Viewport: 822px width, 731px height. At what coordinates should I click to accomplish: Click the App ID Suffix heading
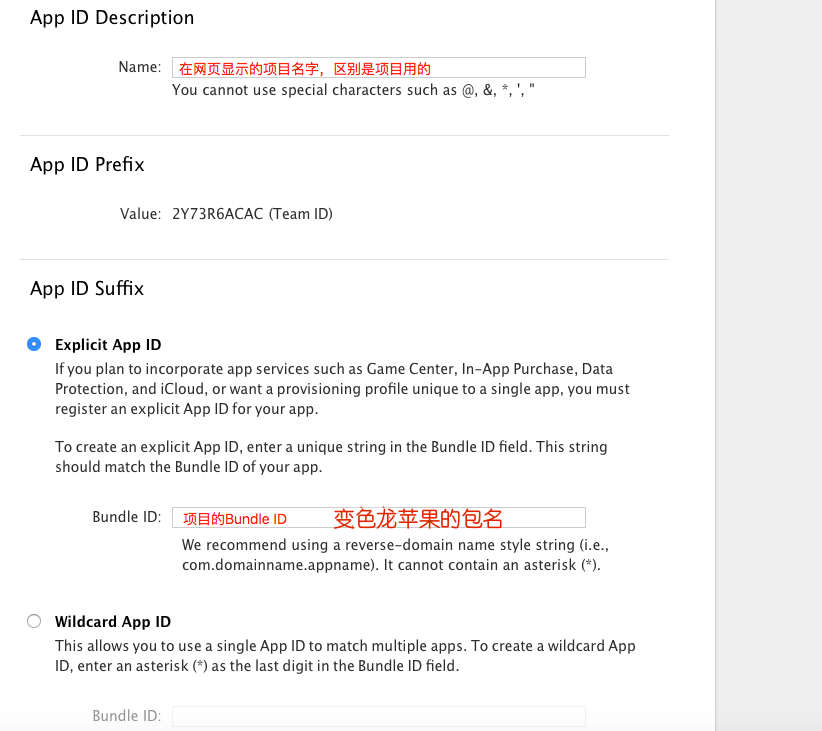coord(87,288)
